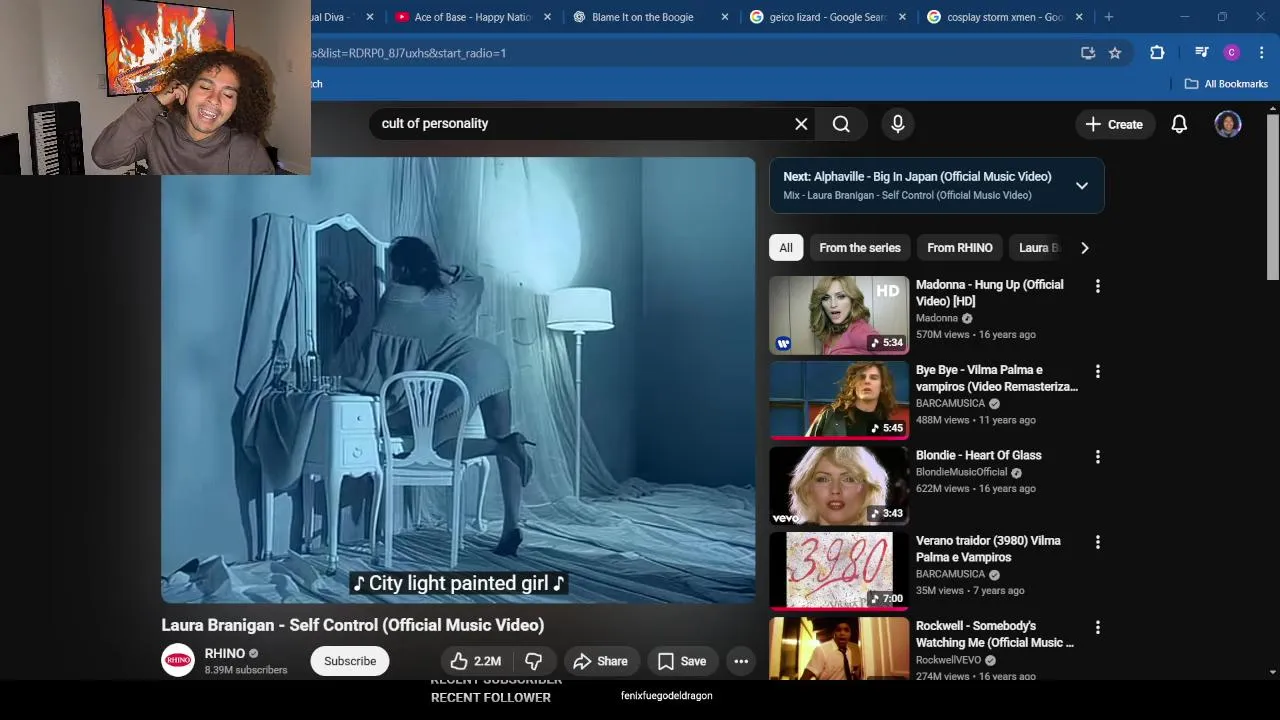Click the Create button
This screenshot has width=1280, height=720.
pyautogui.click(x=1114, y=124)
